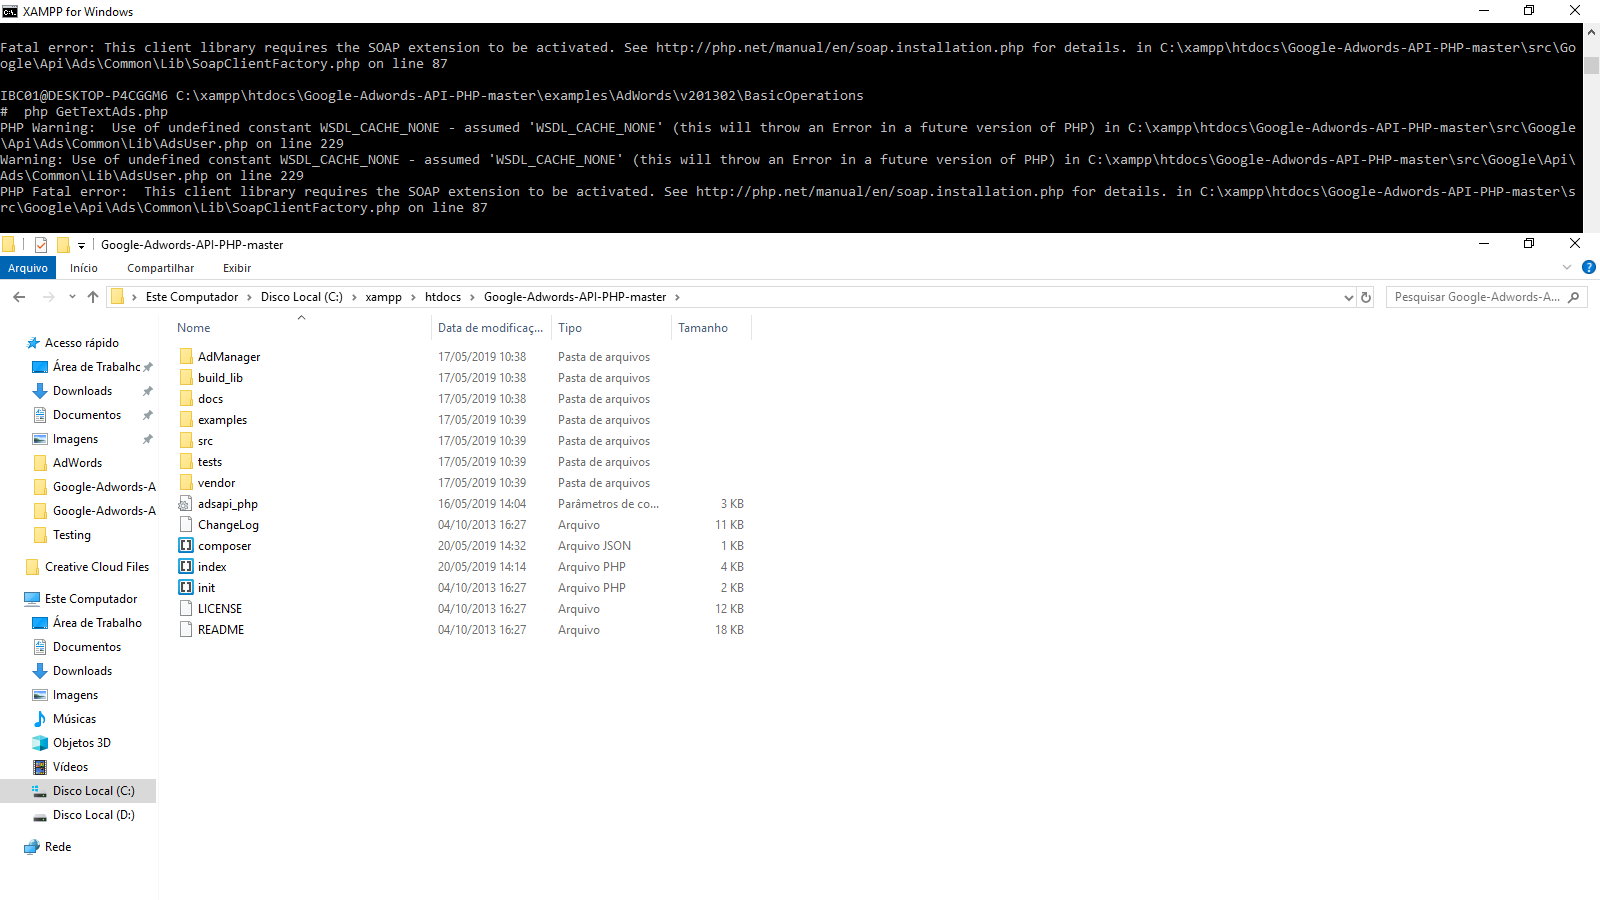Click the Pesquisar search box
The image size is (1600, 900).
click(1480, 296)
